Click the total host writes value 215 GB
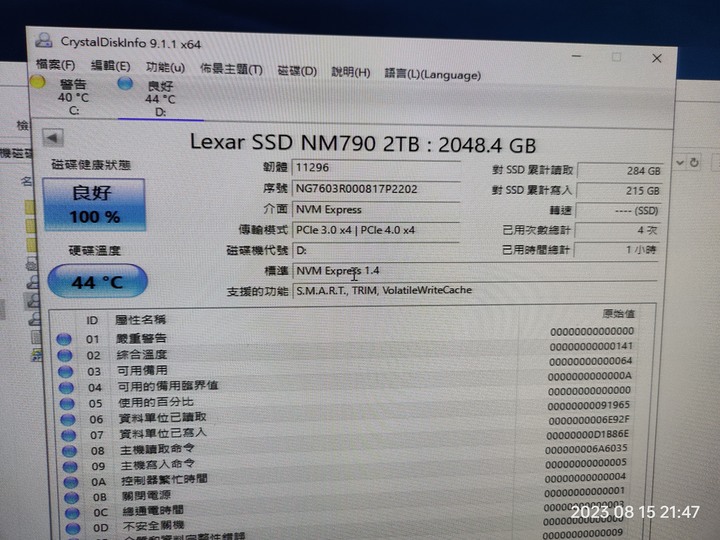The width and height of the screenshot is (720, 540). (619, 191)
